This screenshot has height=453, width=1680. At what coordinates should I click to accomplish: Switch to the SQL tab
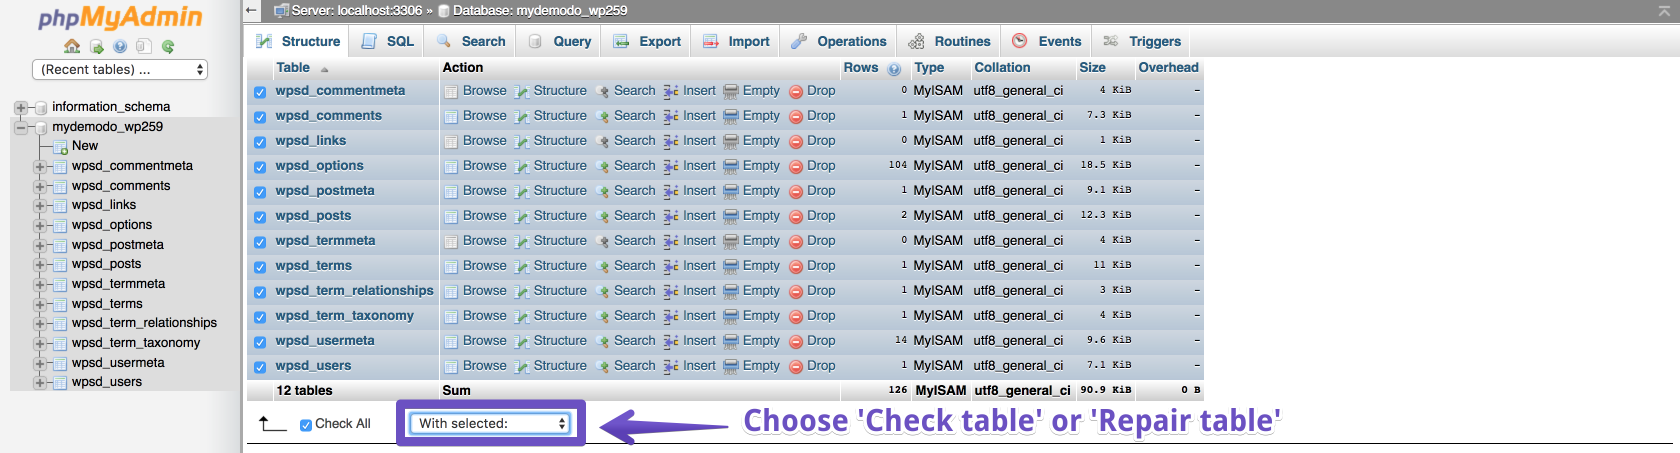coord(388,41)
